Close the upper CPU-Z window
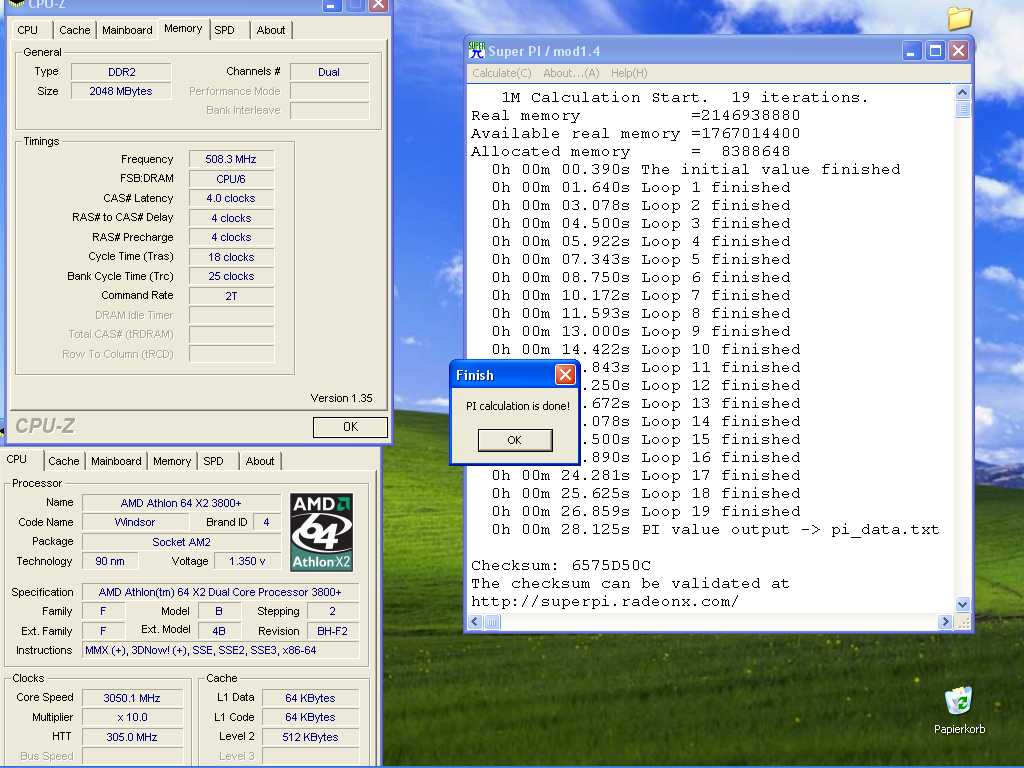Screen dimensions: 1024x768 pos(378,5)
